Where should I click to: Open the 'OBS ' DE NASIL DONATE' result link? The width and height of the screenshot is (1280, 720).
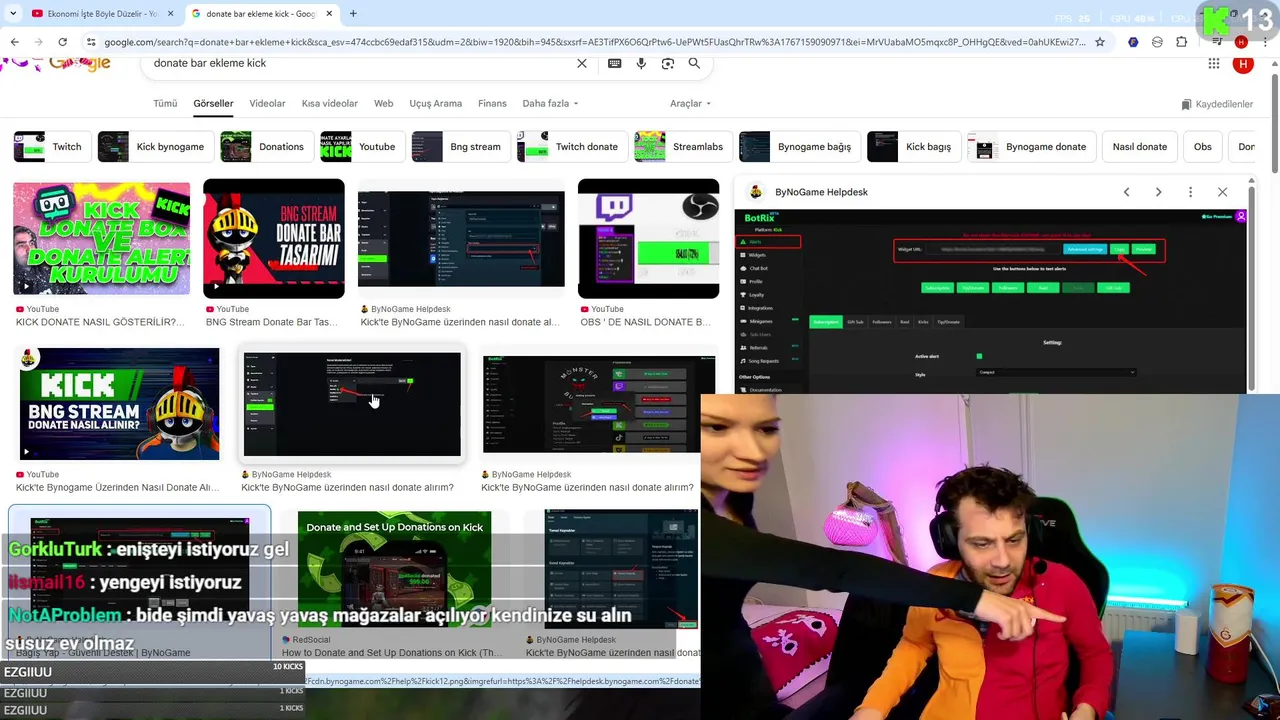[646, 322]
